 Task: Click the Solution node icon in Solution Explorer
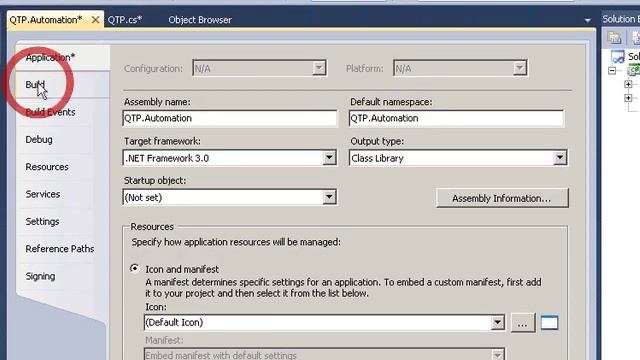pyautogui.click(x=618, y=56)
